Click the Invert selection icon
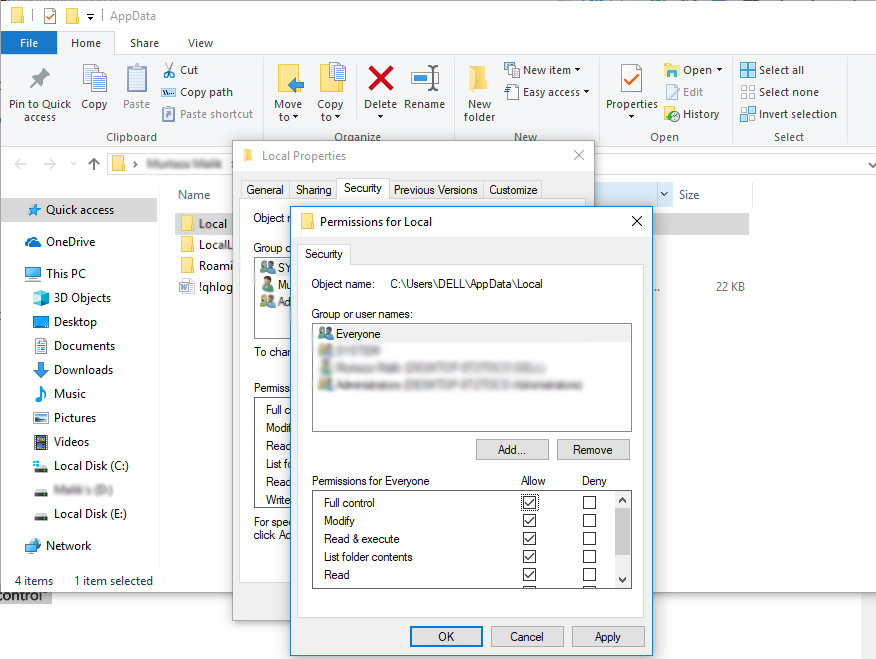This screenshot has height=659, width=876. (x=748, y=114)
